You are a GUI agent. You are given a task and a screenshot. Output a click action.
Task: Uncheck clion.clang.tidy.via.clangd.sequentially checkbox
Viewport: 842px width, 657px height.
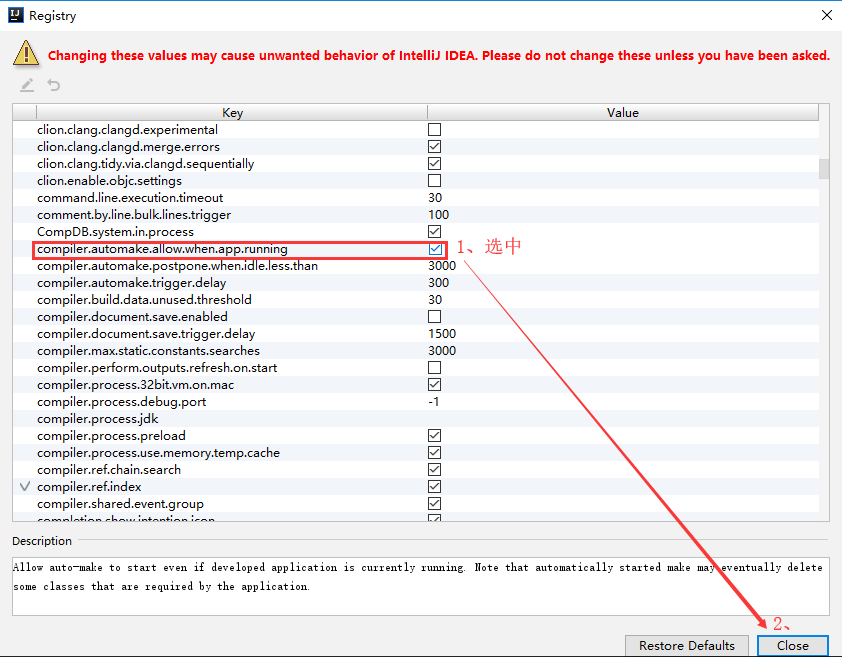(x=434, y=163)
